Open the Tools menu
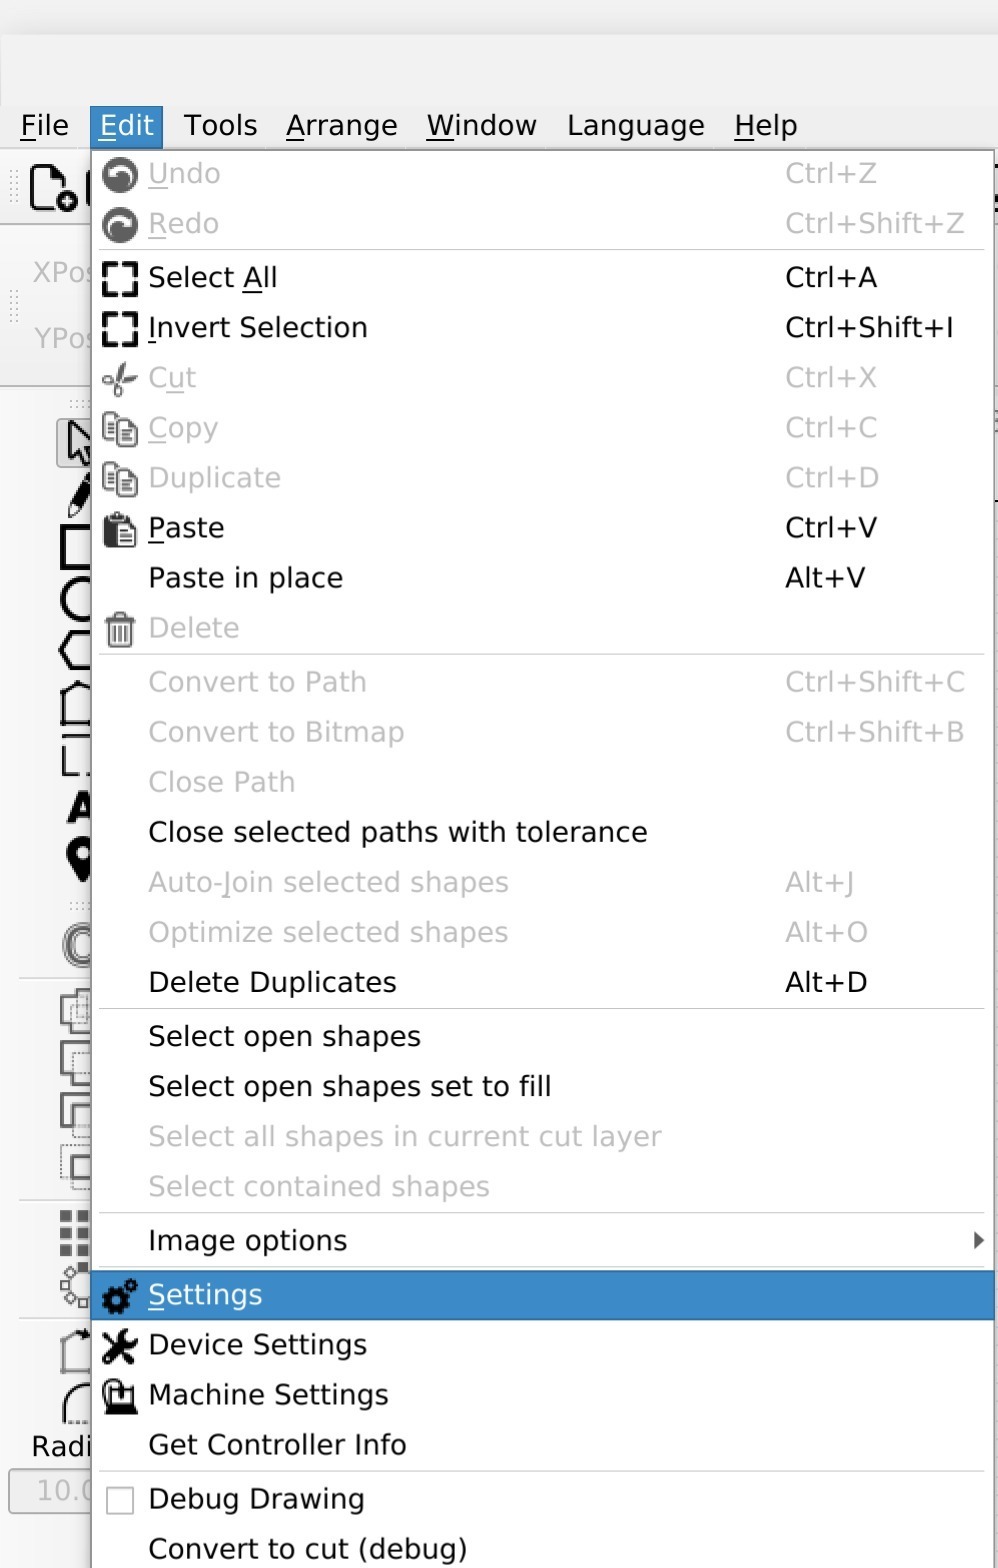This screenshot has height=1568, width=998. pos(220,126)
